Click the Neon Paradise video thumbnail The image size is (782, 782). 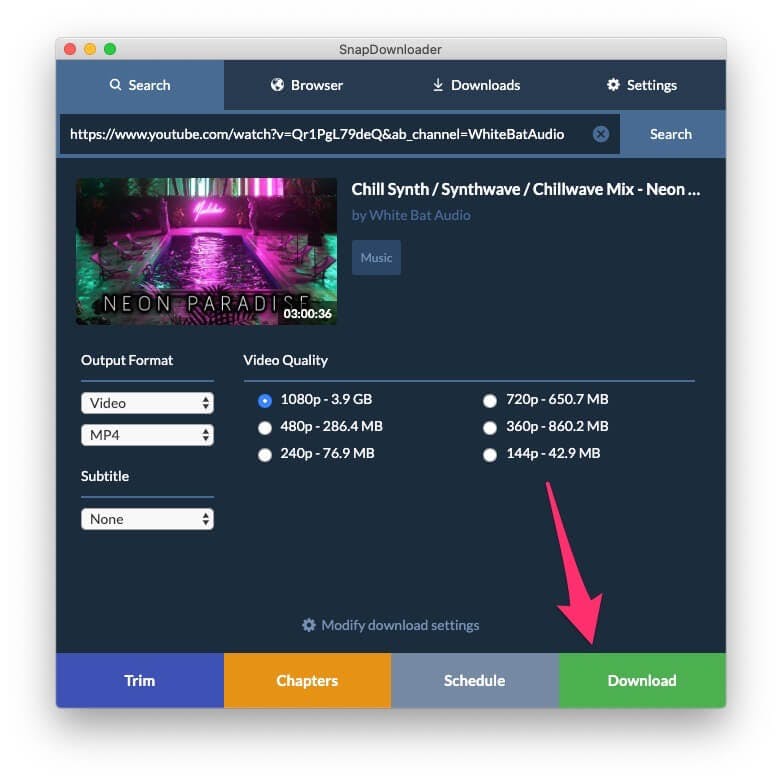click(x=206, y=251)
